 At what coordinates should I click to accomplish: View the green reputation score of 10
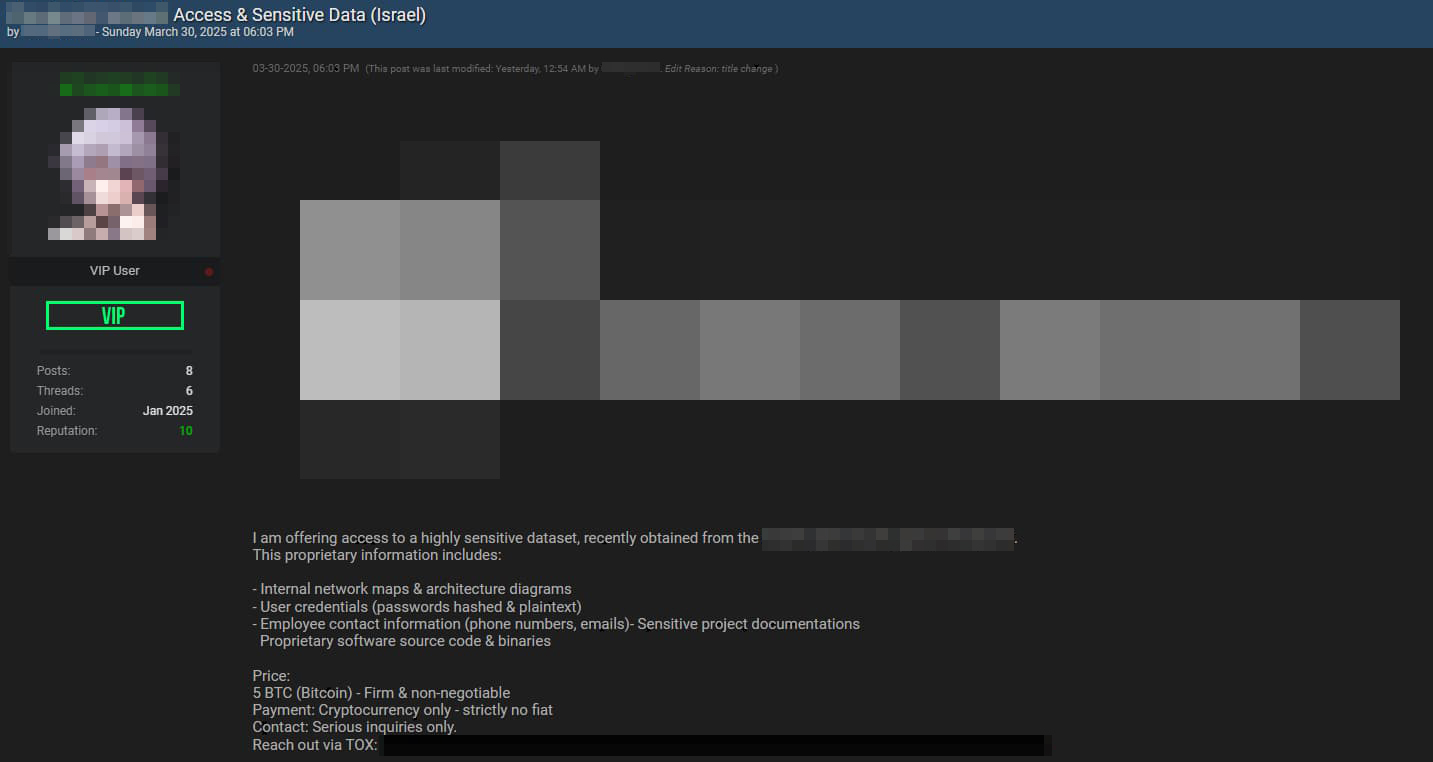point(186,431)
